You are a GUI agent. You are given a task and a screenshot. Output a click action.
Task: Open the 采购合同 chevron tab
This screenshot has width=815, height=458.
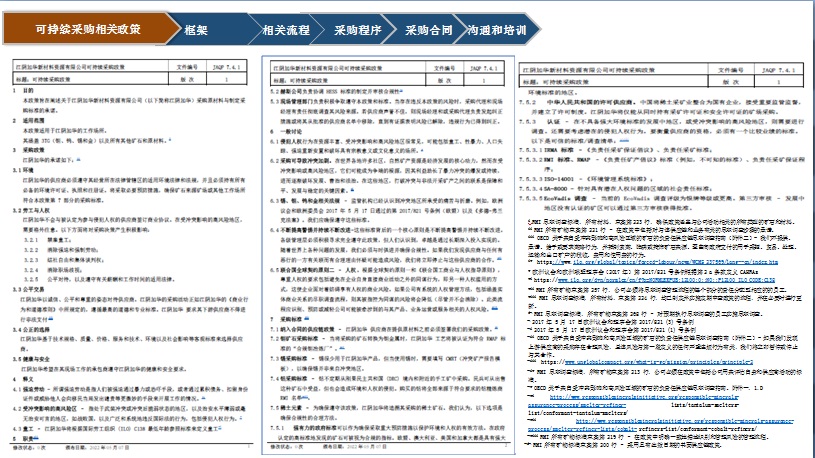(429, 30)
